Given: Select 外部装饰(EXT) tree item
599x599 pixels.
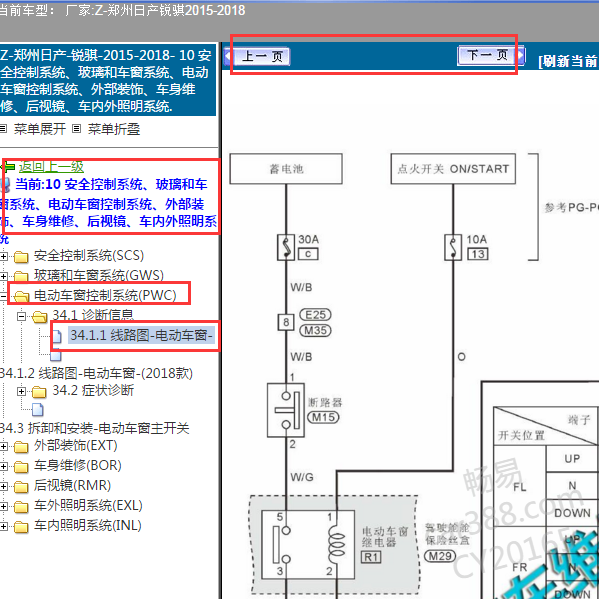Looking at the screenshot, I should coord(75,445).
